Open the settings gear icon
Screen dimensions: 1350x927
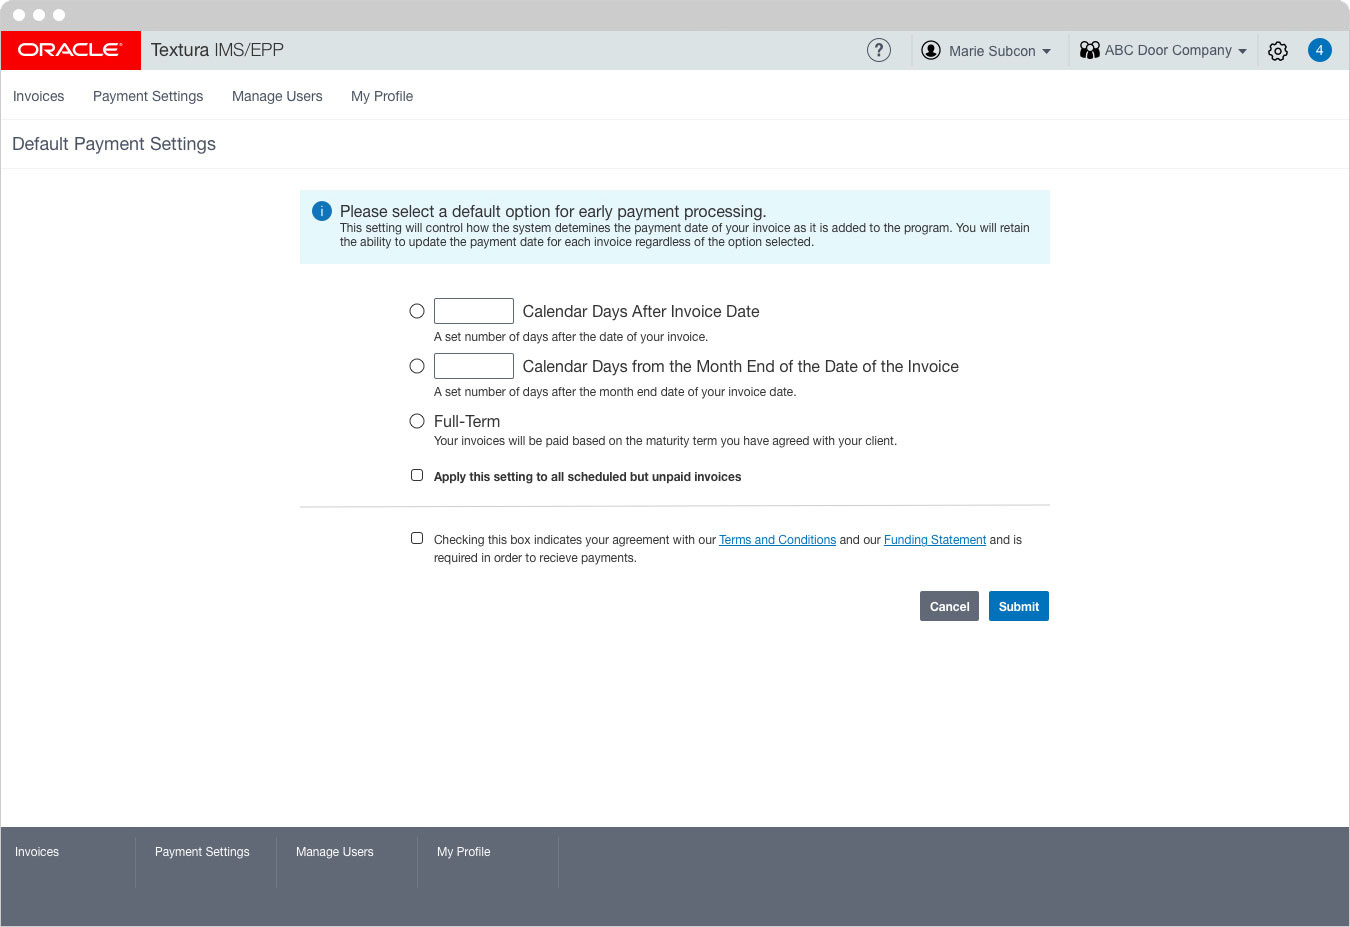1278,51
